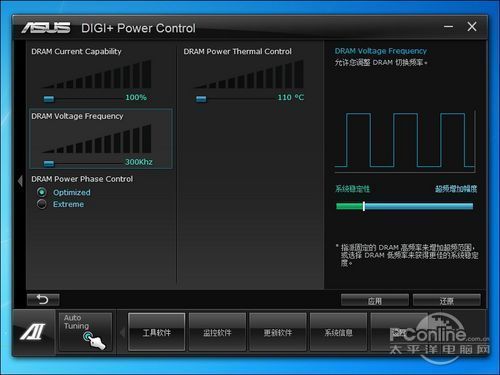Click the 应用 apply button
Image resolution: width=500 pixels, height=375 pixels.
[x=375, y=301]
